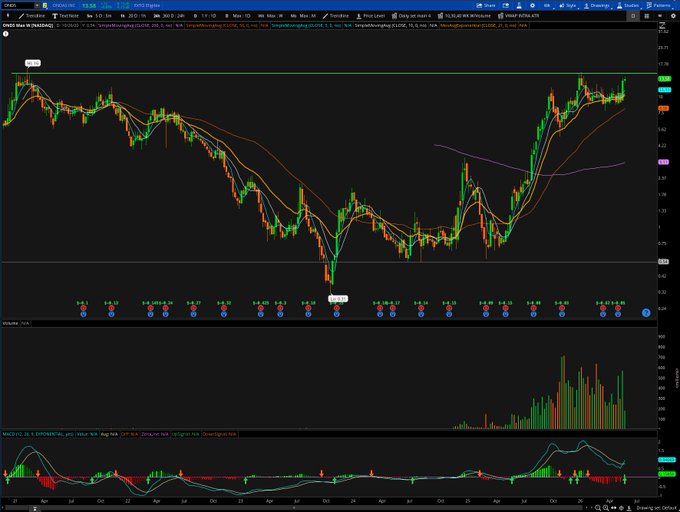Open toolbar settings gear icon
Image resolution: width=680 pixels, height=512 pixels.
coord(673,16)
